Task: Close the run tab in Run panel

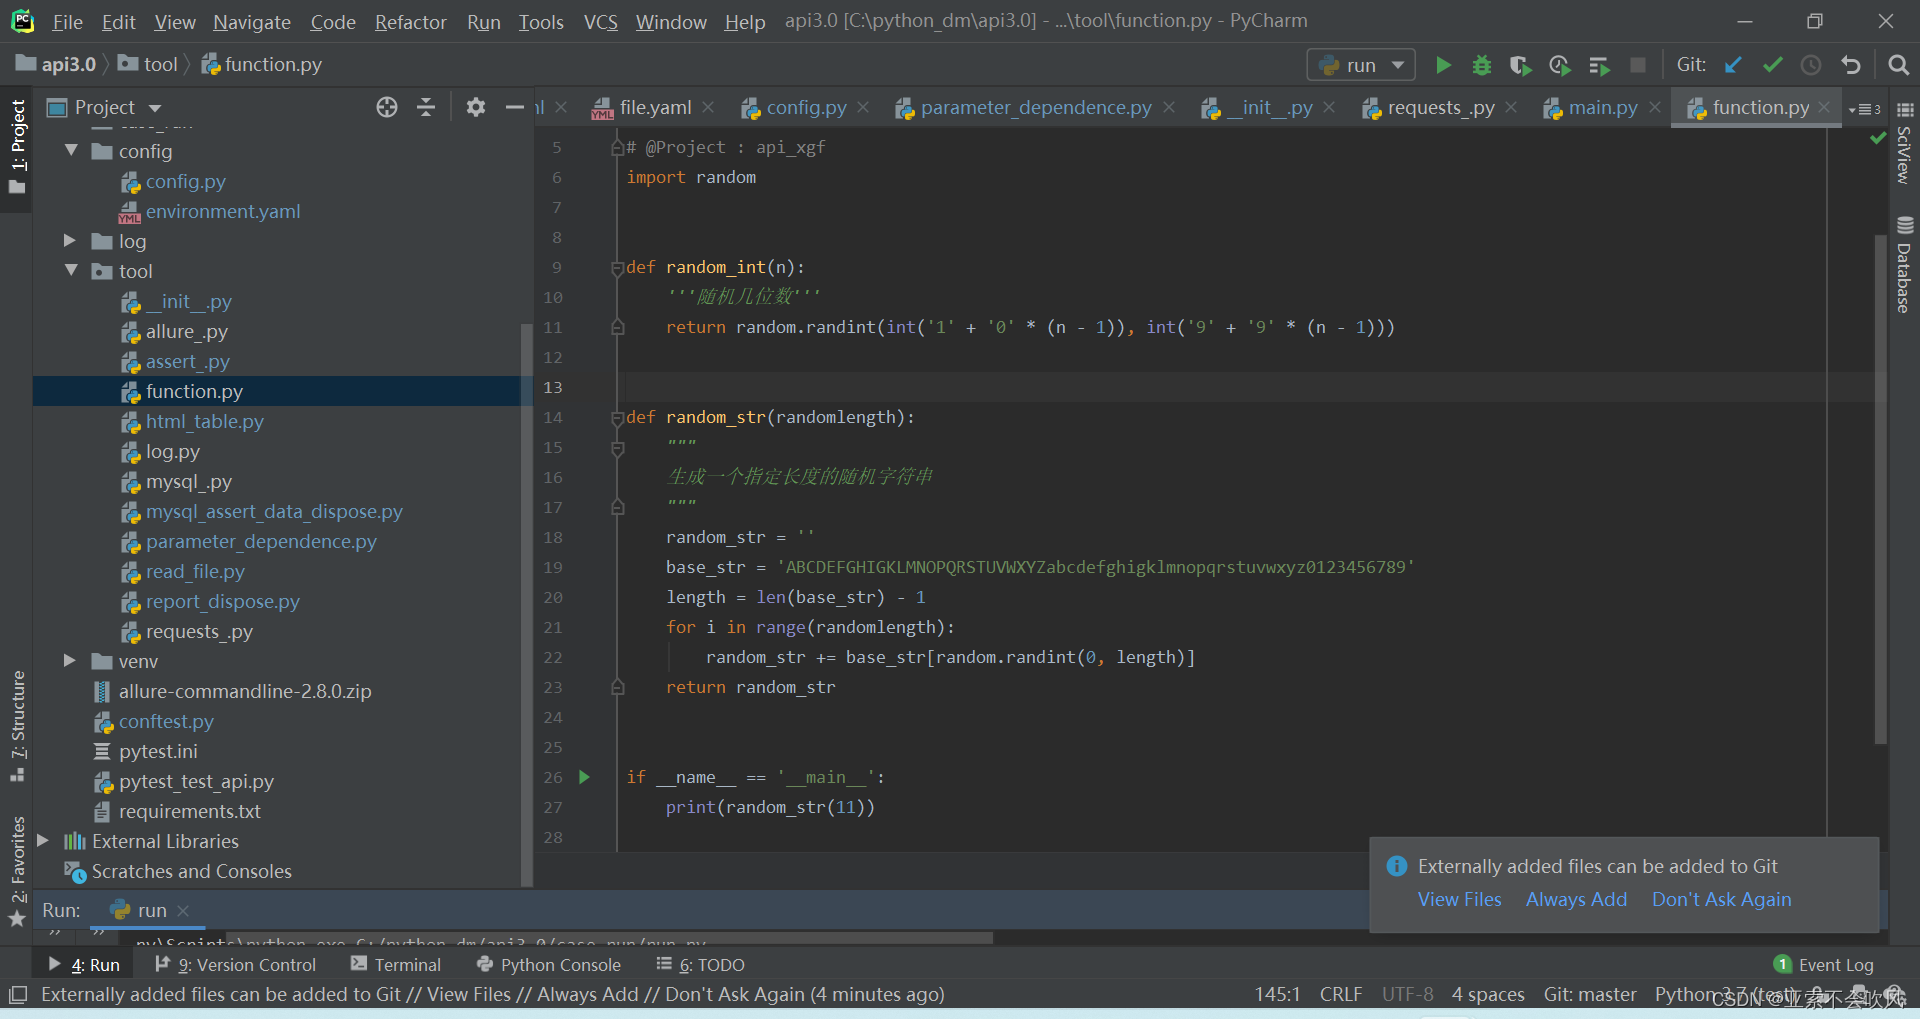Action: tap(183, 910)
